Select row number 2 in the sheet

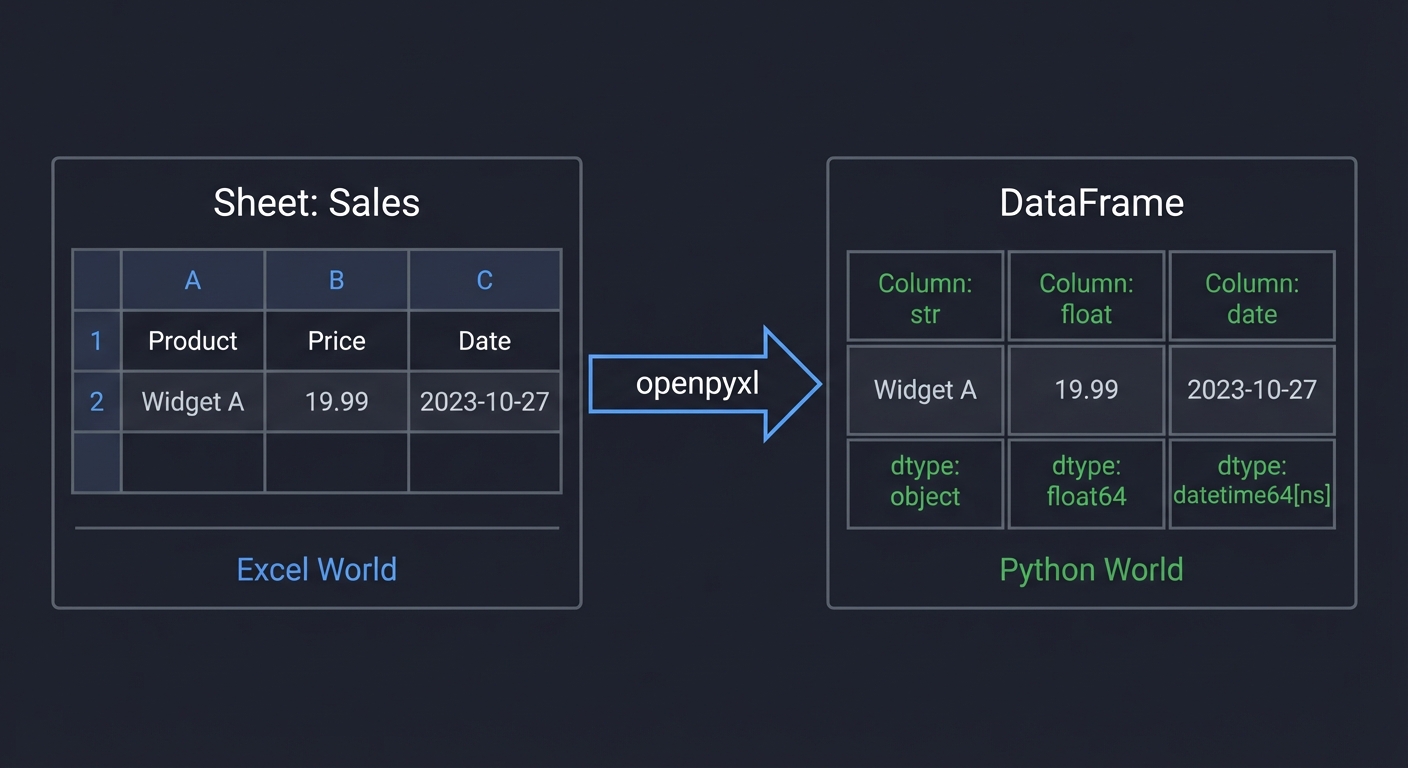pos(96,401)
